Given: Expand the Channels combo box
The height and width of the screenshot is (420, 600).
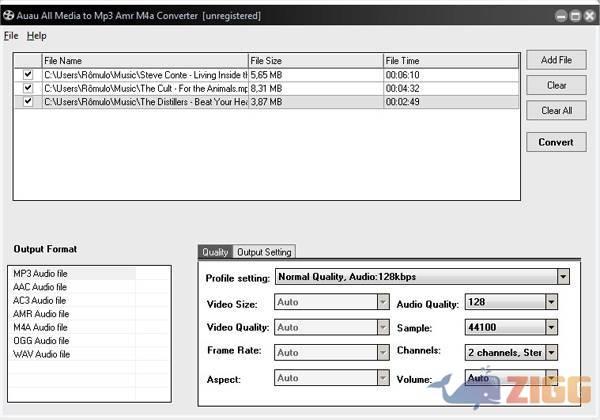Looking at the screenshot, I should (551, 352).
